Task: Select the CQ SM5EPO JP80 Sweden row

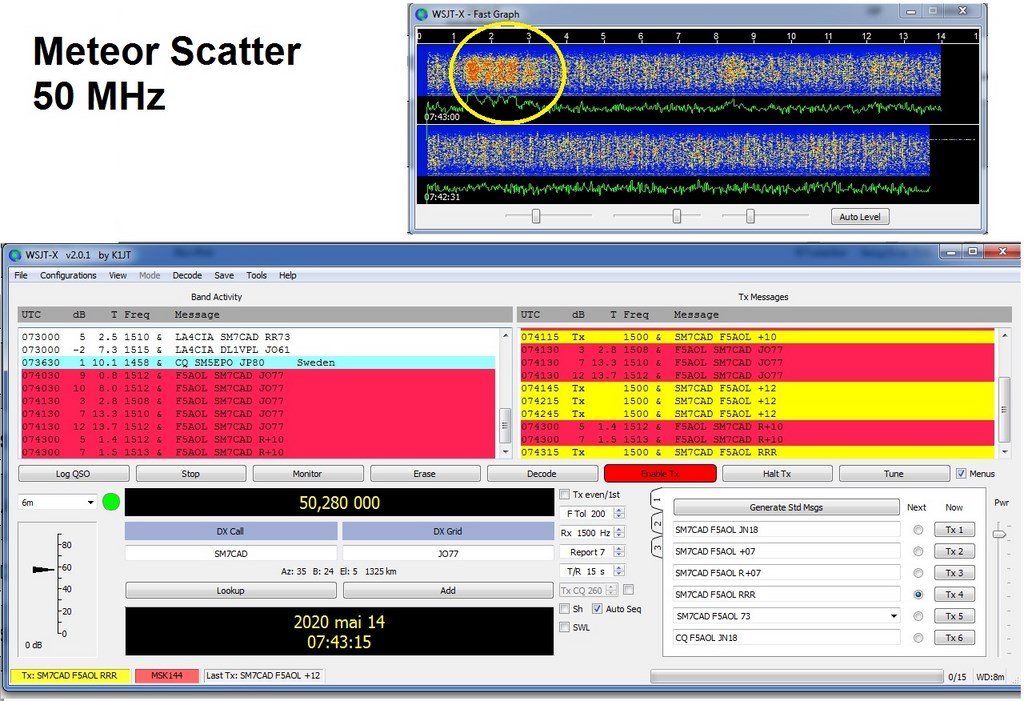Action: tap(258, 363)
